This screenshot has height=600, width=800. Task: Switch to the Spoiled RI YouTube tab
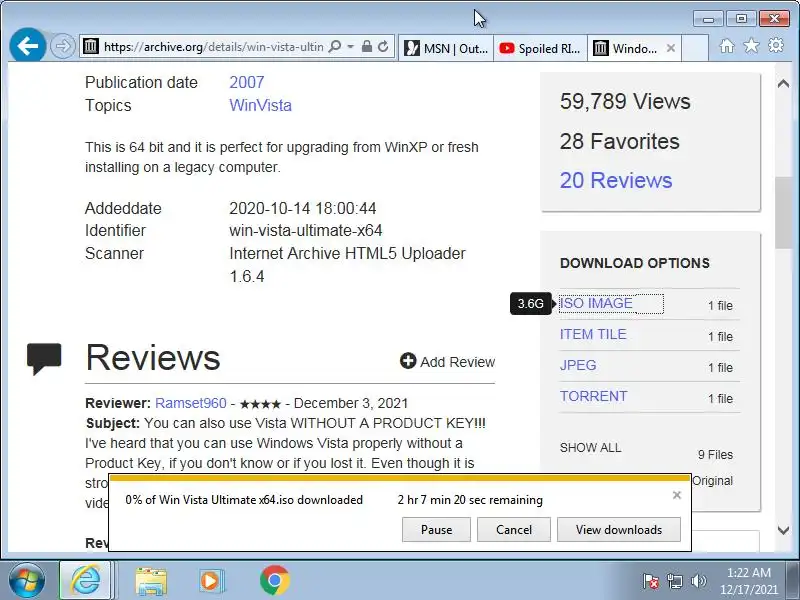pyautogui.click(x=540, y=48)
